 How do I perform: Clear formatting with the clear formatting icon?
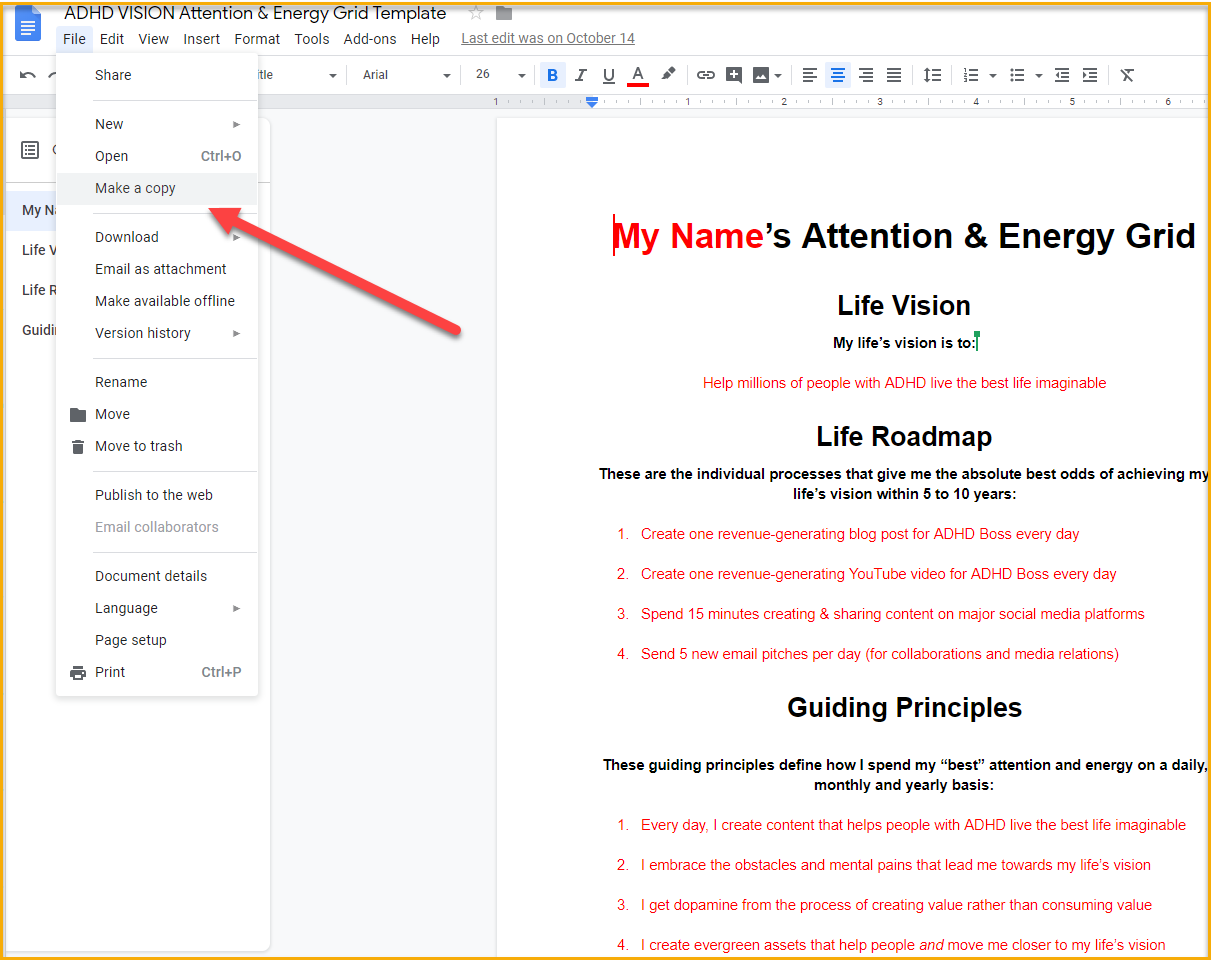pos(1127,75)
